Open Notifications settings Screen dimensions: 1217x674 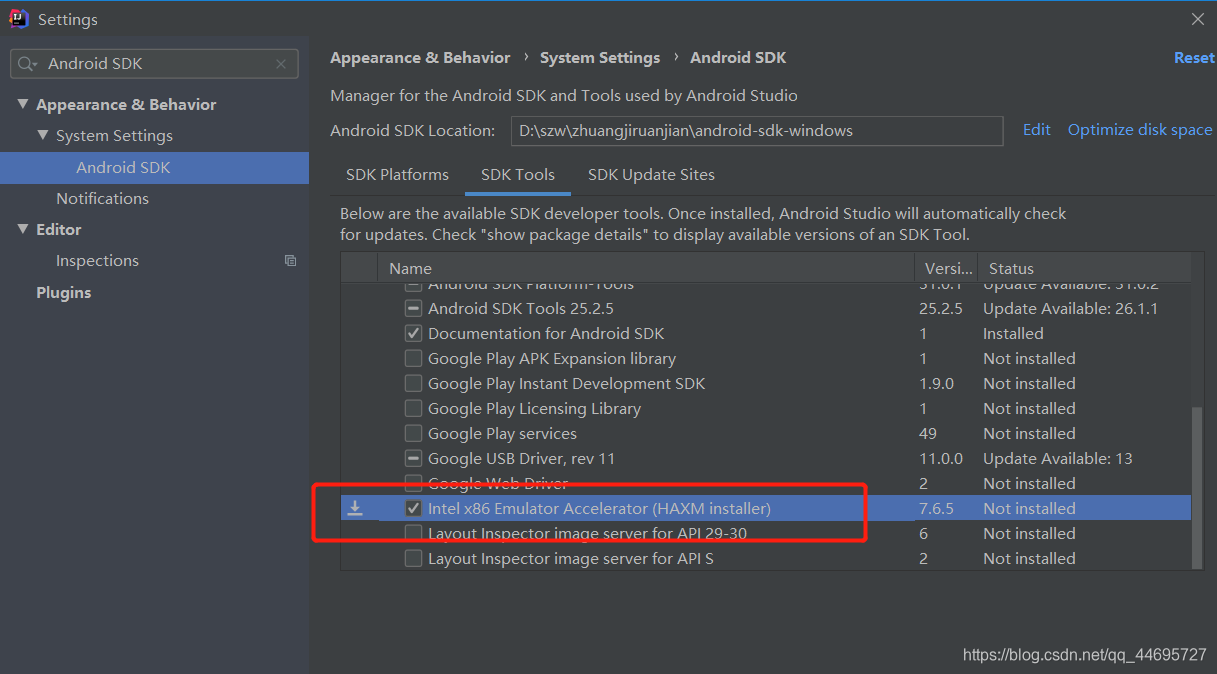(102, 199)
